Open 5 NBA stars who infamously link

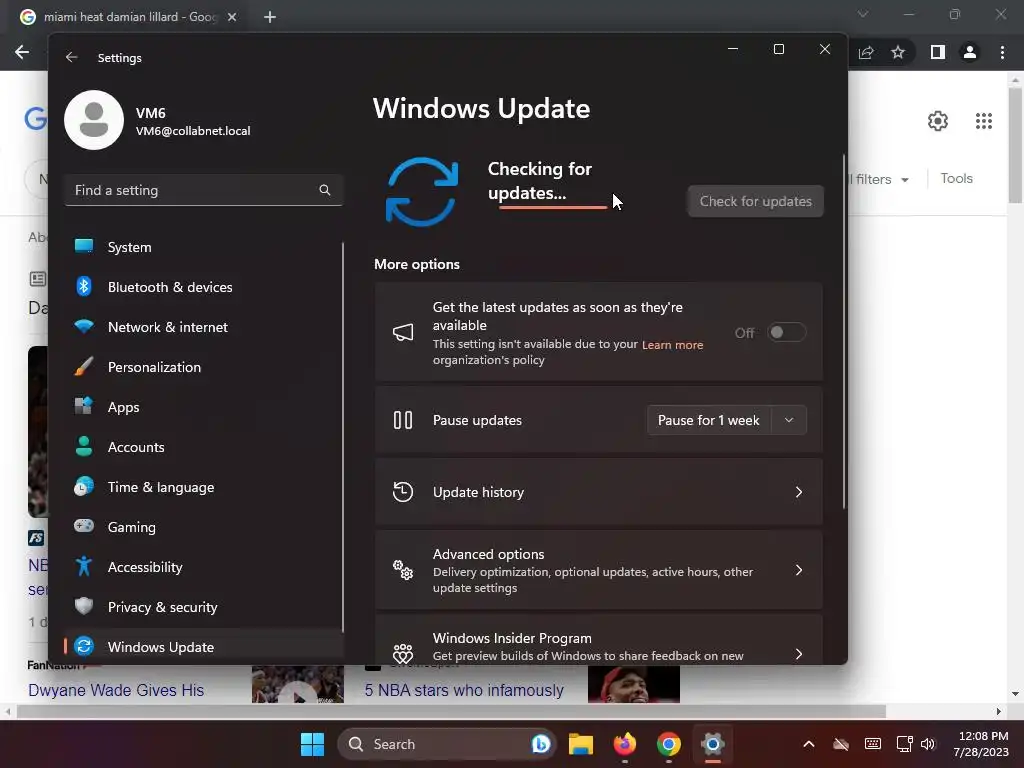coord(464,690)
